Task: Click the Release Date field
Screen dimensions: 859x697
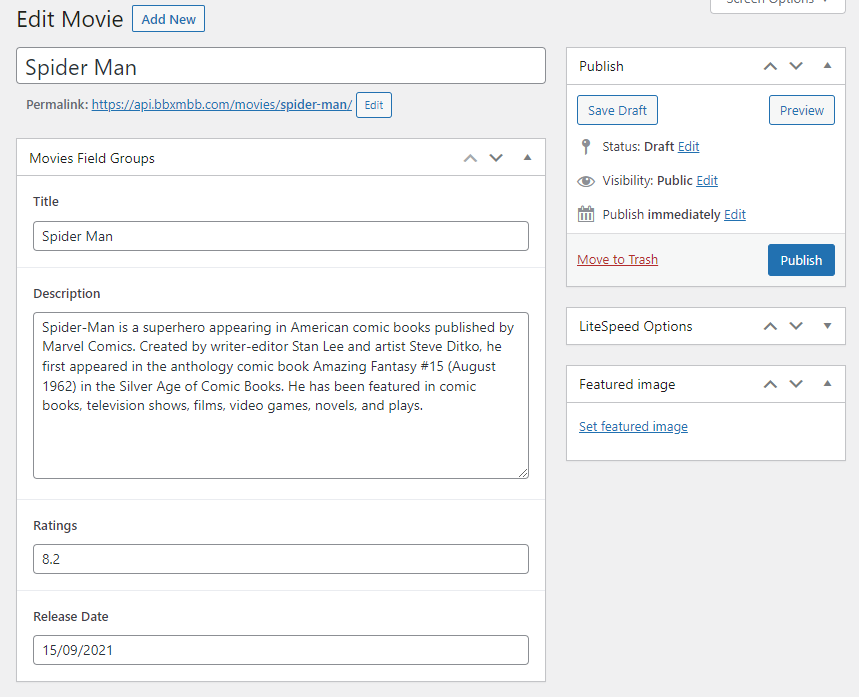Action: [280, 650]
